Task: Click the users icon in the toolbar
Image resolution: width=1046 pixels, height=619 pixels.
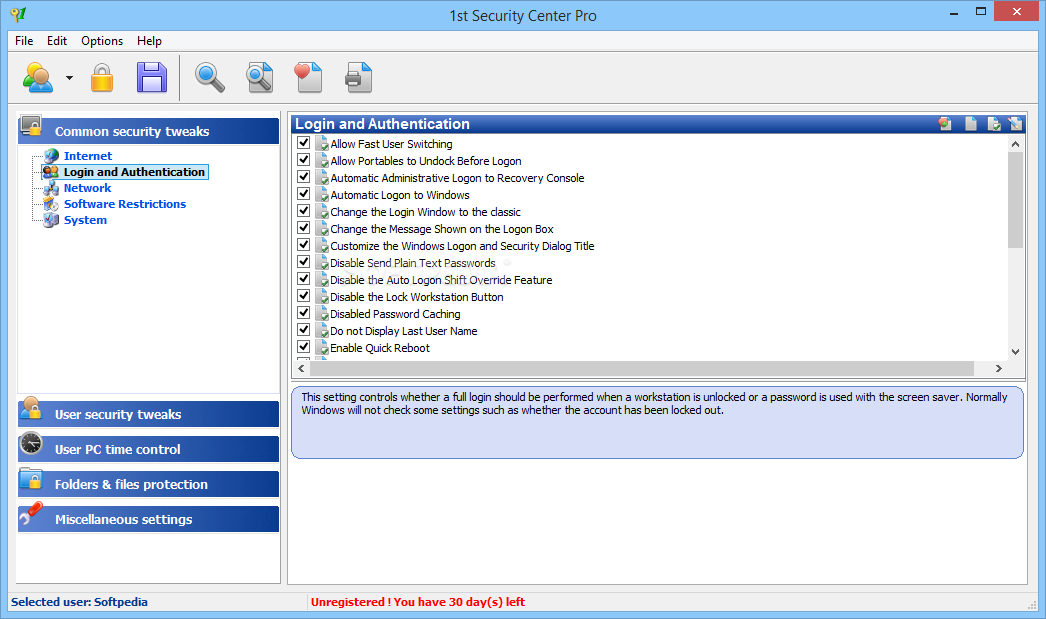Action: tap(38, 77)
